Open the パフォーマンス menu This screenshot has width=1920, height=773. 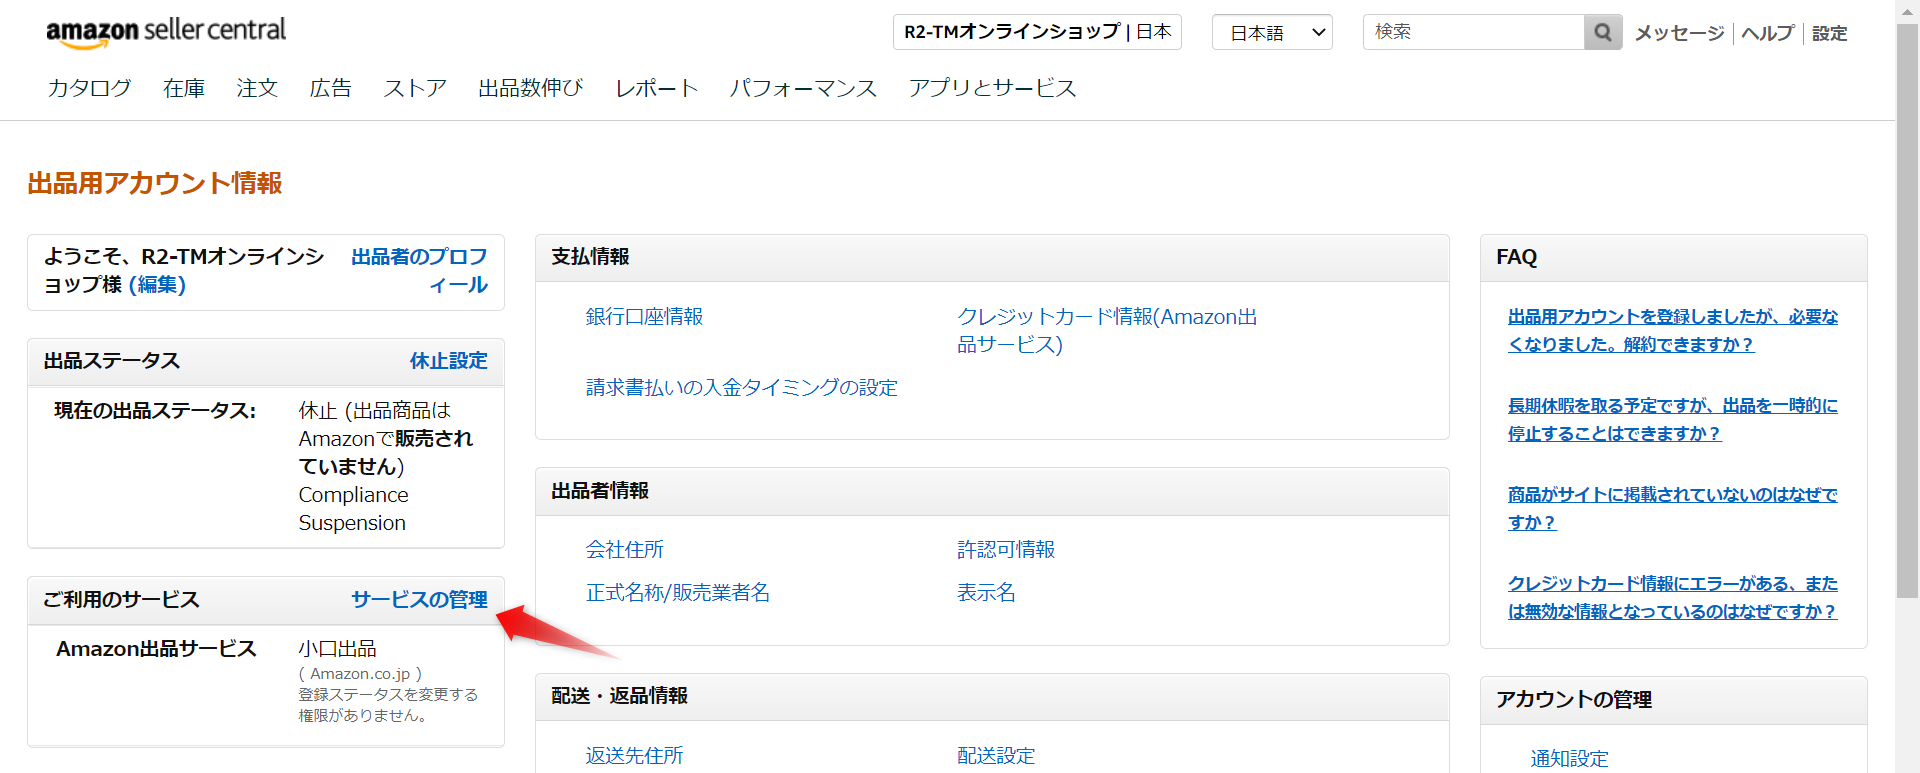tap(803, 88)
